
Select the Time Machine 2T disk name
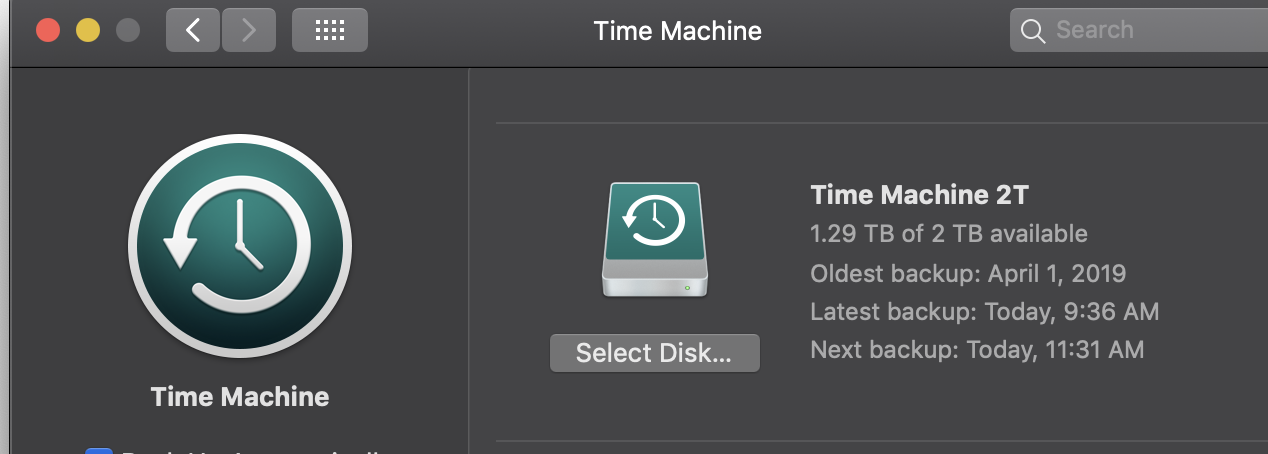[x=920, y=194]
